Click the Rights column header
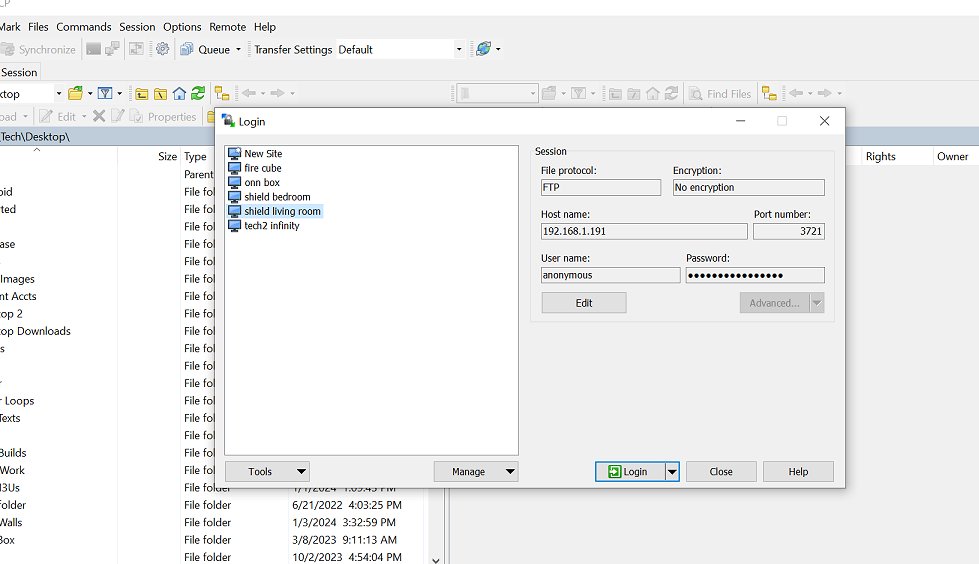The image size is (979, 564). point(897,157)
